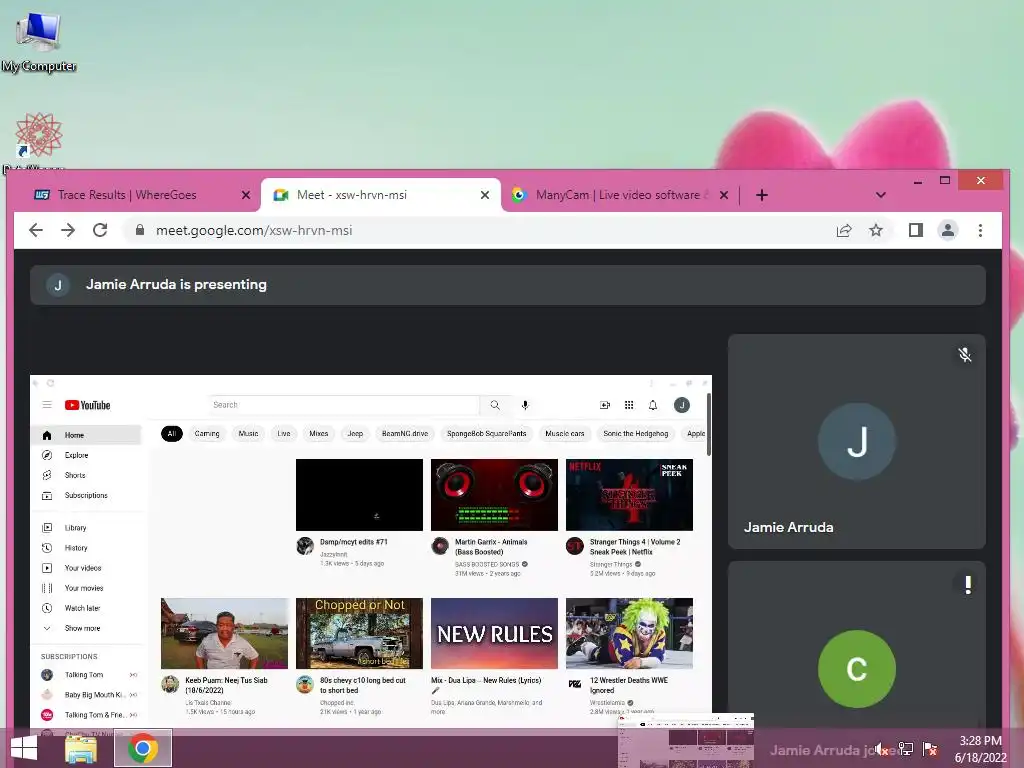The width and height of the screenshot is (1024, 768).
Task: Go forward in Chrome browser
Action: coord(68,230)
